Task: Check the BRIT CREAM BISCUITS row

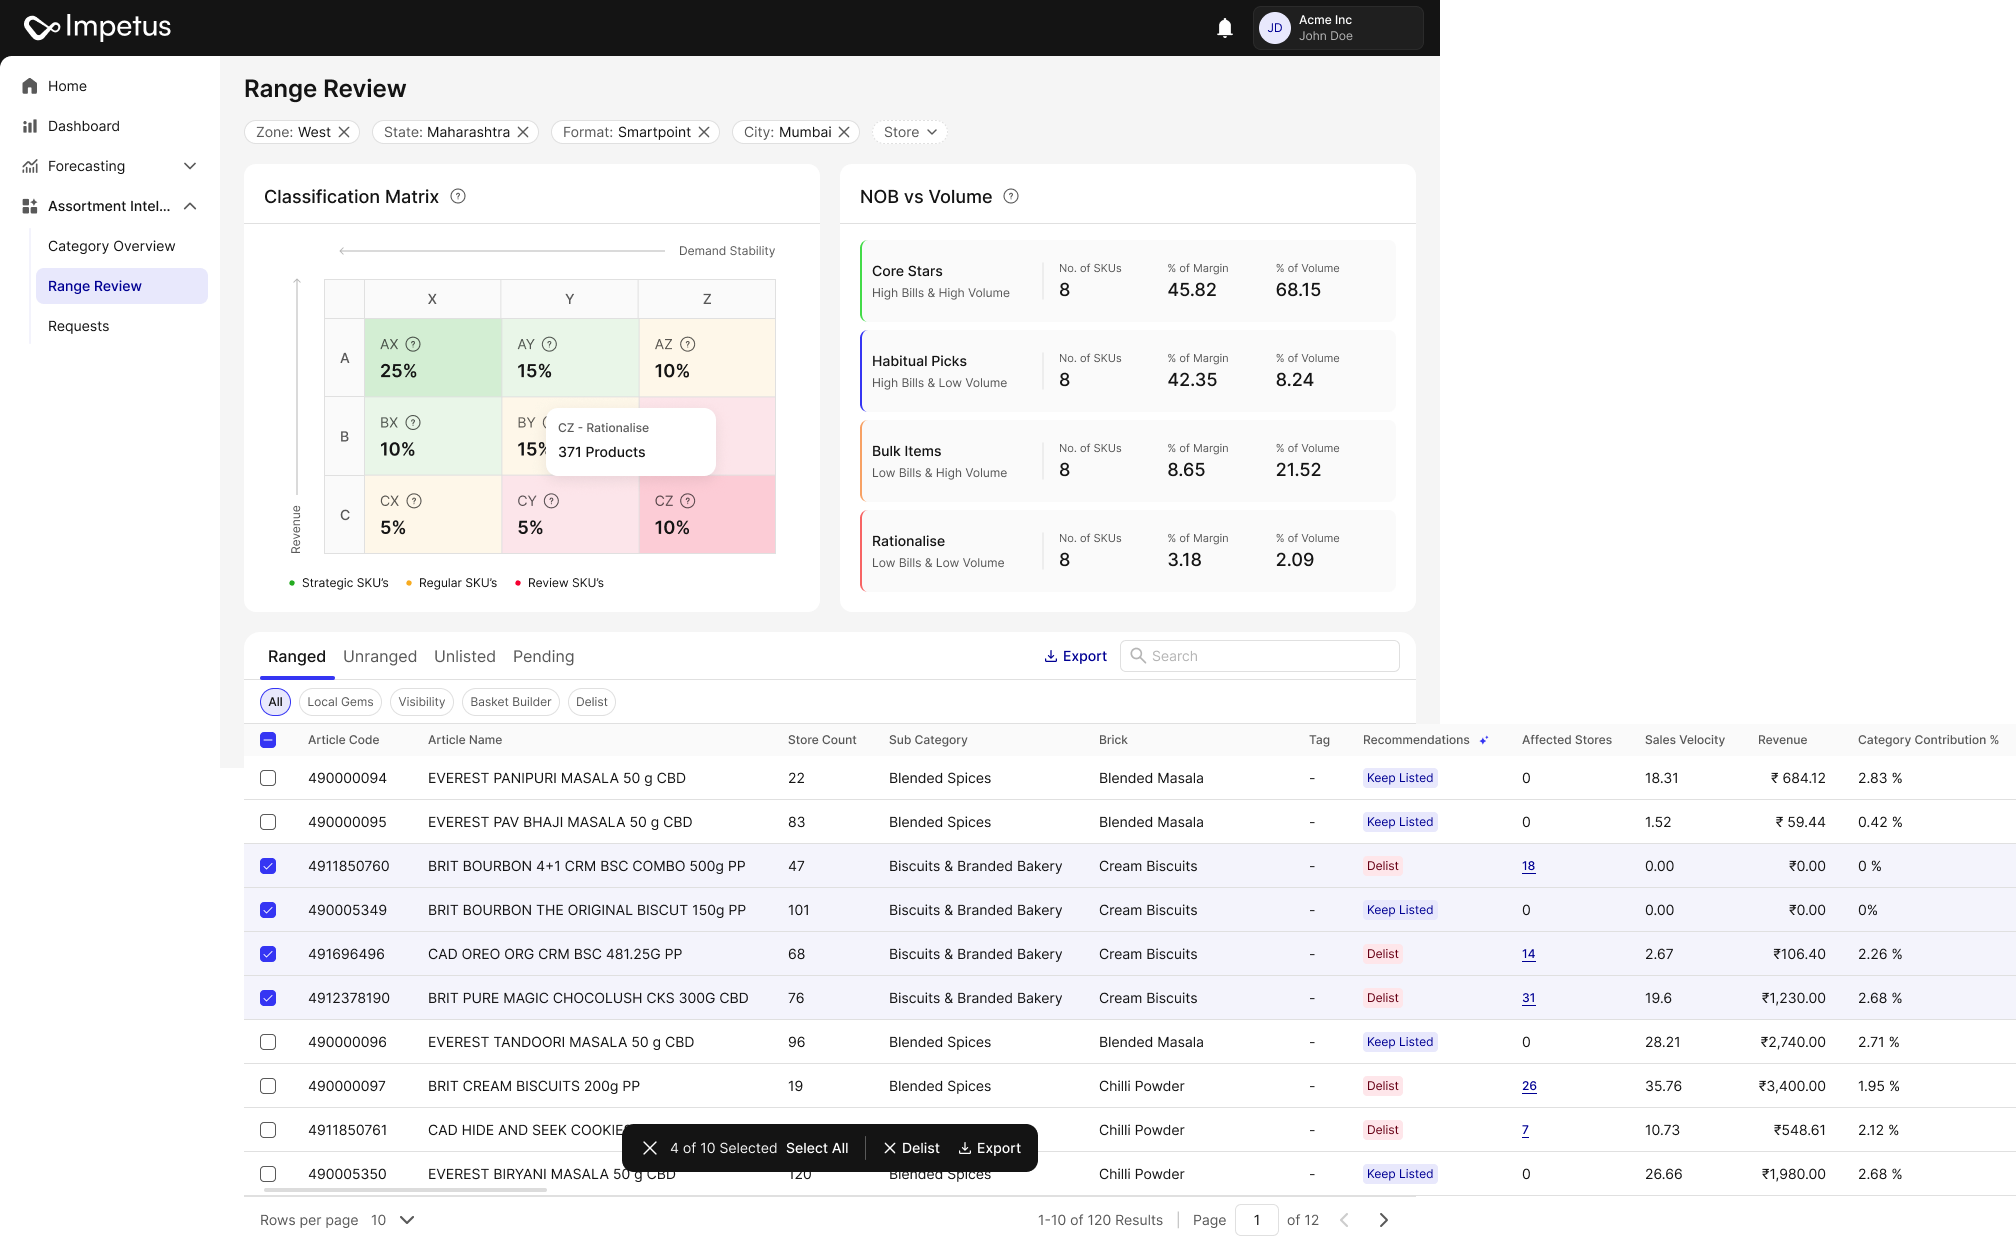Action: [268, 1086]
